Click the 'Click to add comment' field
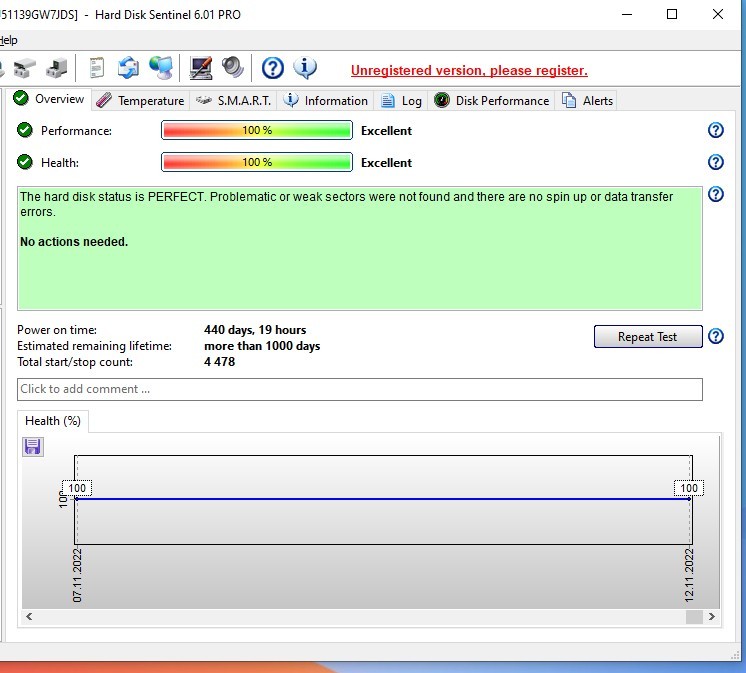The width and height of the screenshot is (746, 673). click(360, 390)
